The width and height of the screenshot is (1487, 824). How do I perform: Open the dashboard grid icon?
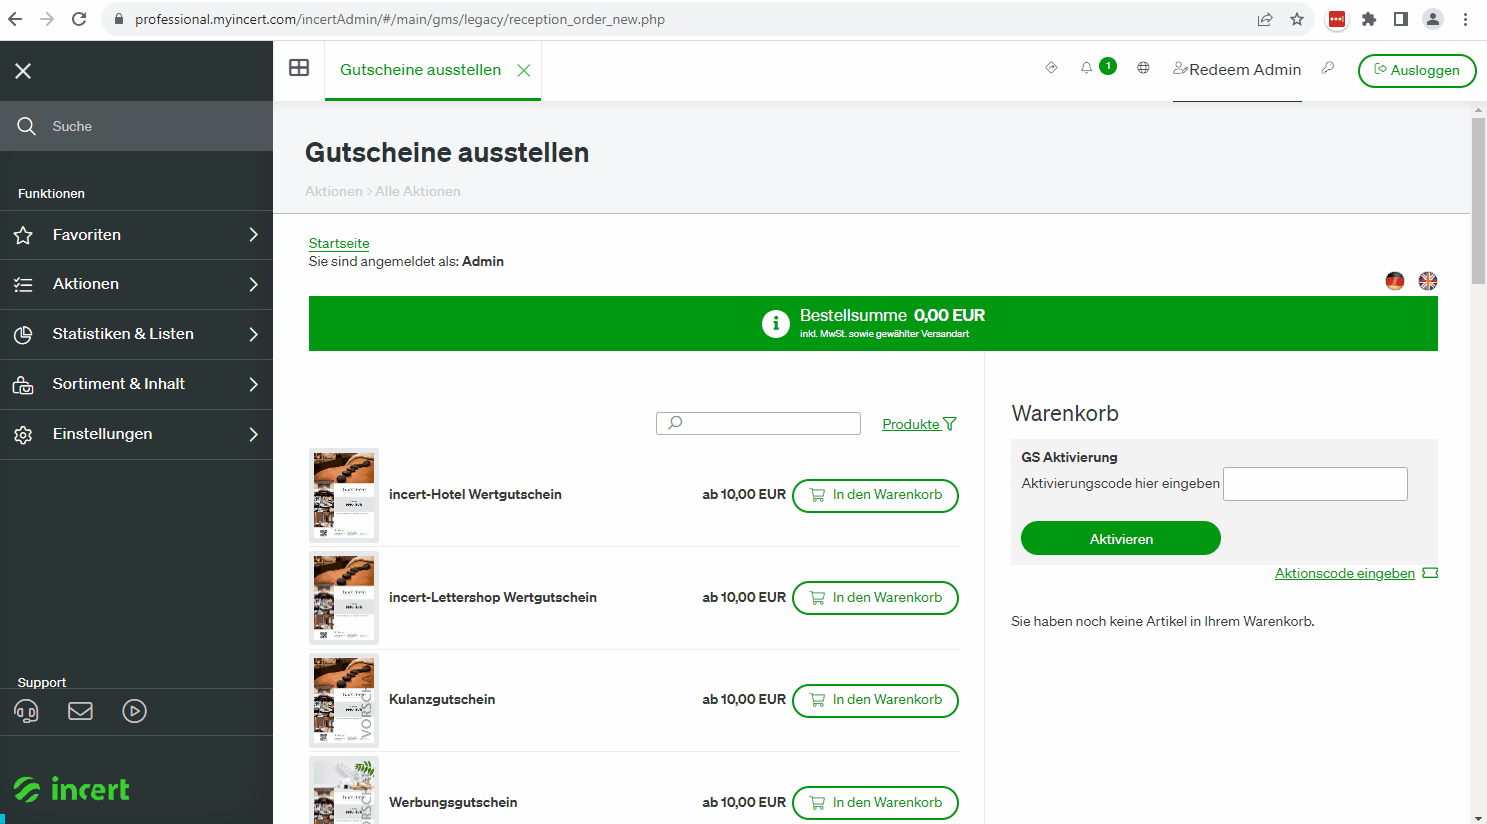pyautogui.click(x=299, y=68)
